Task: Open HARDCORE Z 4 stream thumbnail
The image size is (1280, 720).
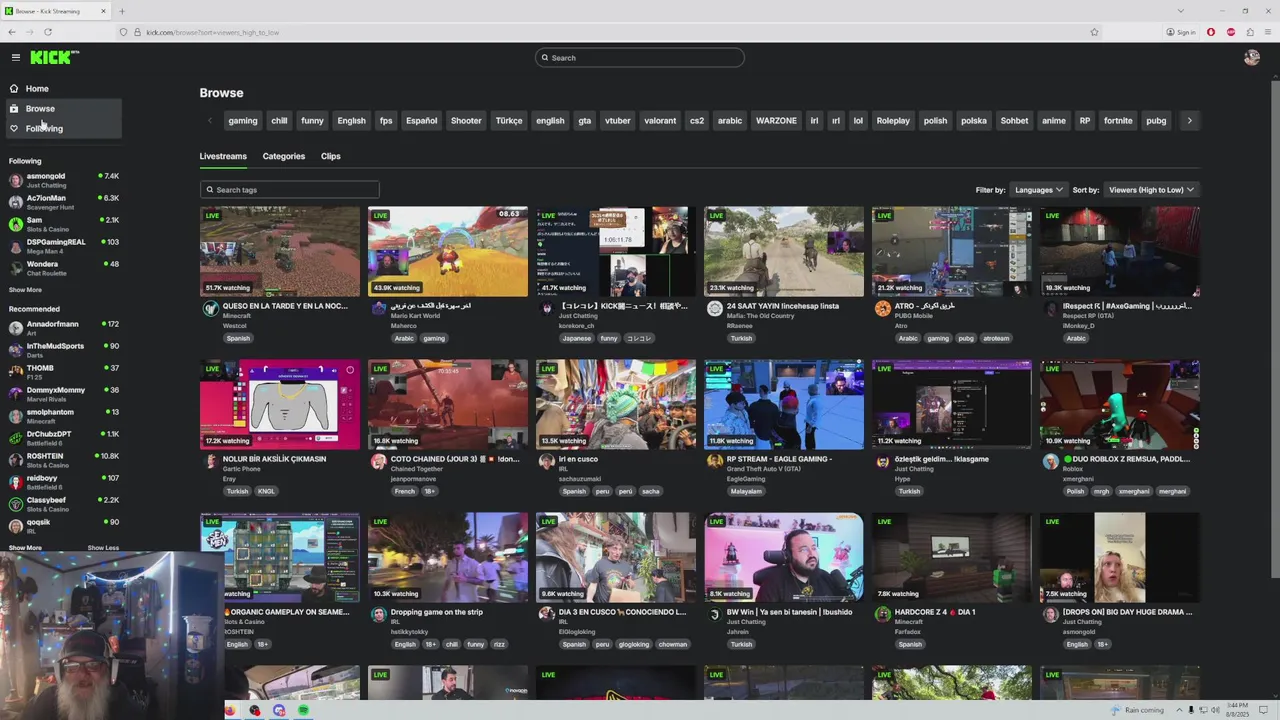Action: [x=951, y=557]
